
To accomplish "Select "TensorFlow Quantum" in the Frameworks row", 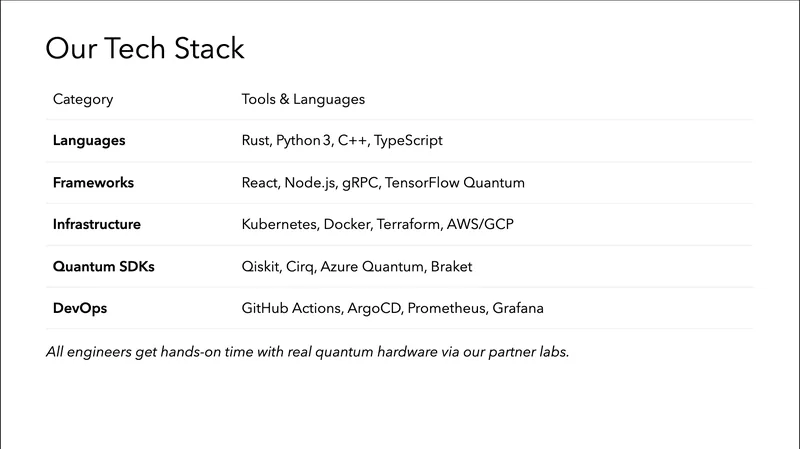I will point(455,183).
